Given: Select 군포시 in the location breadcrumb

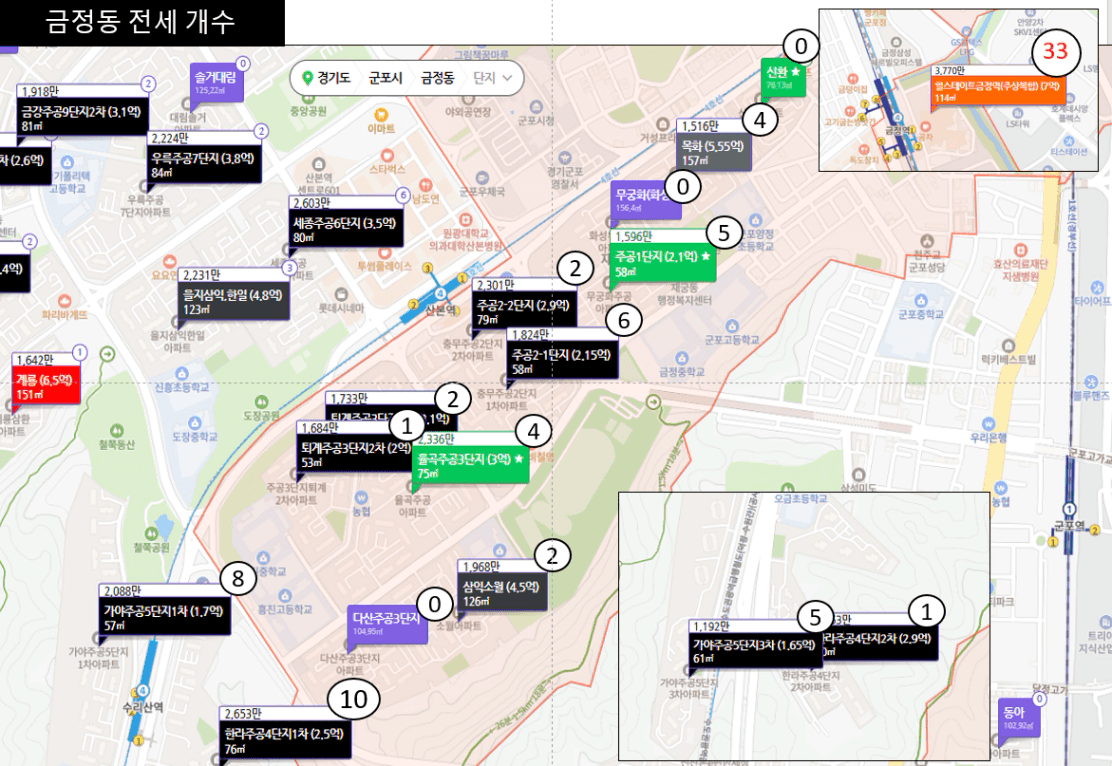Looking at the screenshot, I should click(385, 78).
